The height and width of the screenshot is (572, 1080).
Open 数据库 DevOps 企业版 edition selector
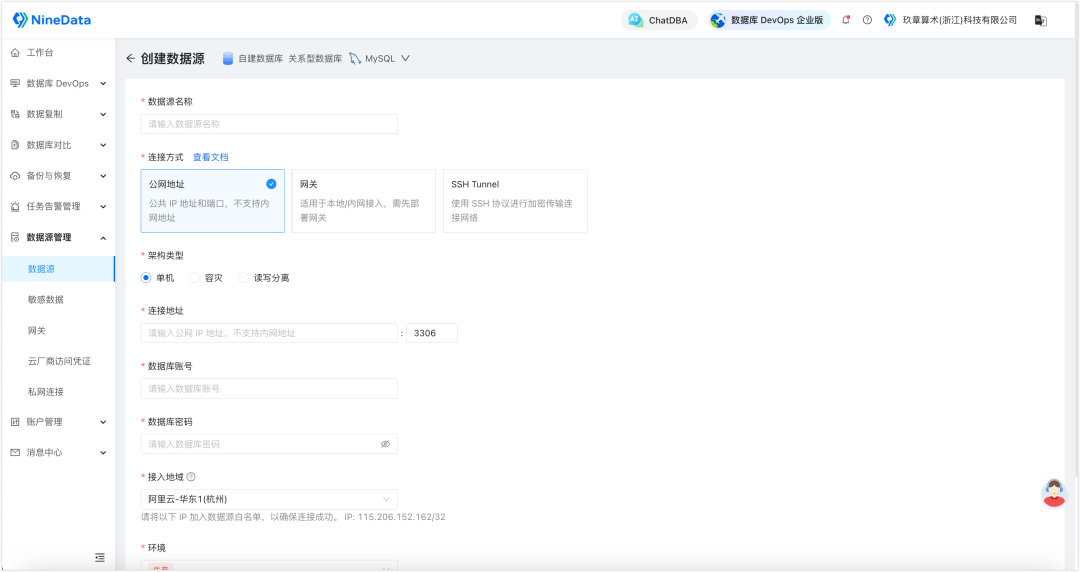coord(767,20)
